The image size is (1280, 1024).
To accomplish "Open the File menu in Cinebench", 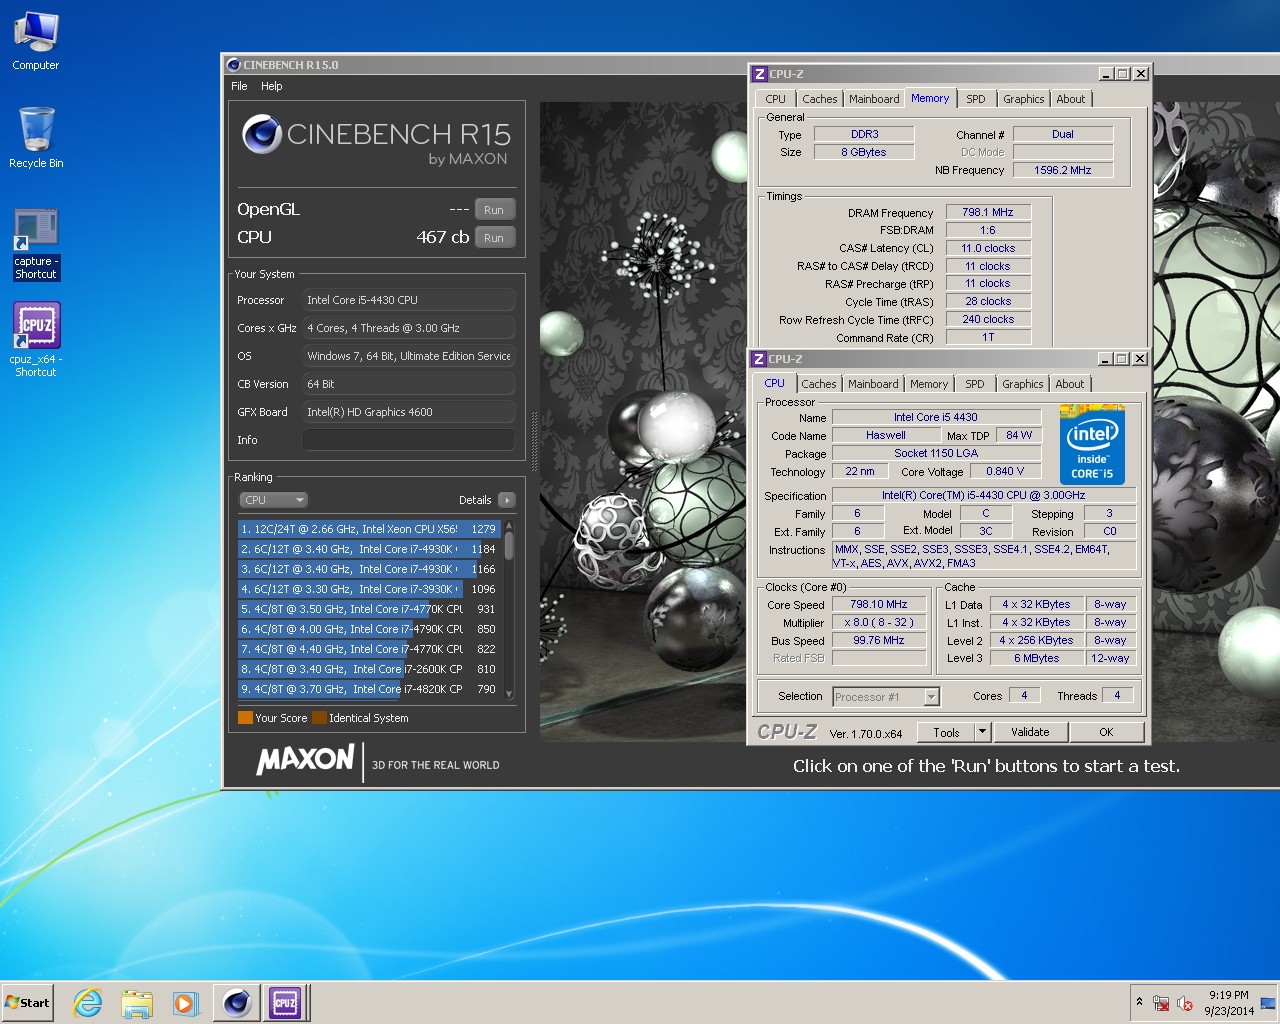I will 239,86.
